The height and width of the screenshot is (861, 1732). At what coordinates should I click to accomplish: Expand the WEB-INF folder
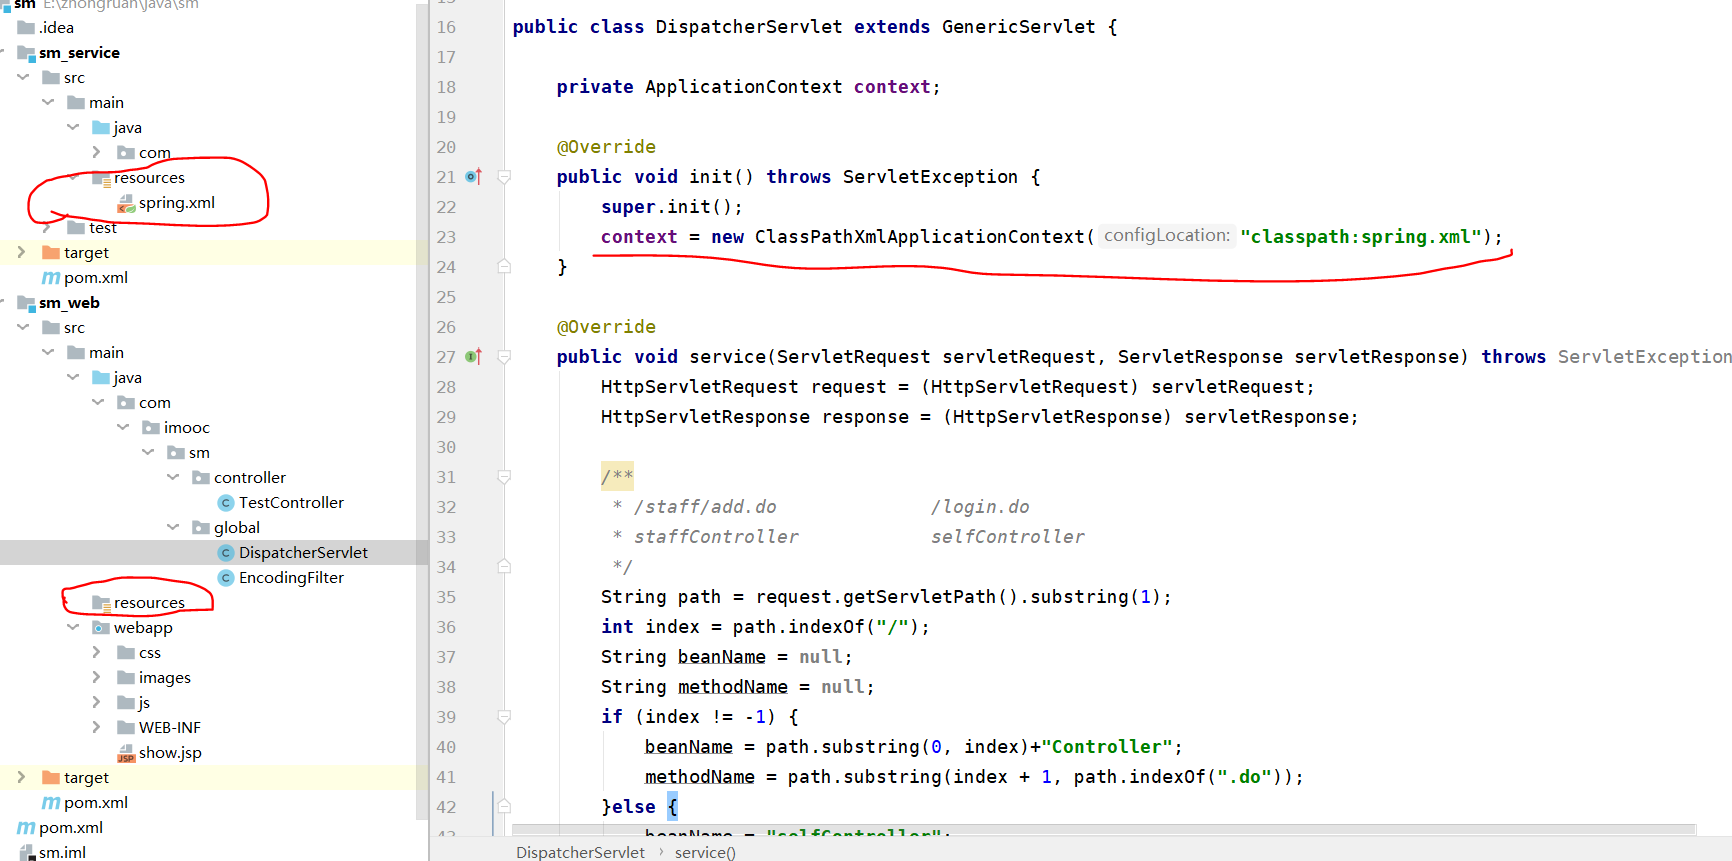click(97, 727)
